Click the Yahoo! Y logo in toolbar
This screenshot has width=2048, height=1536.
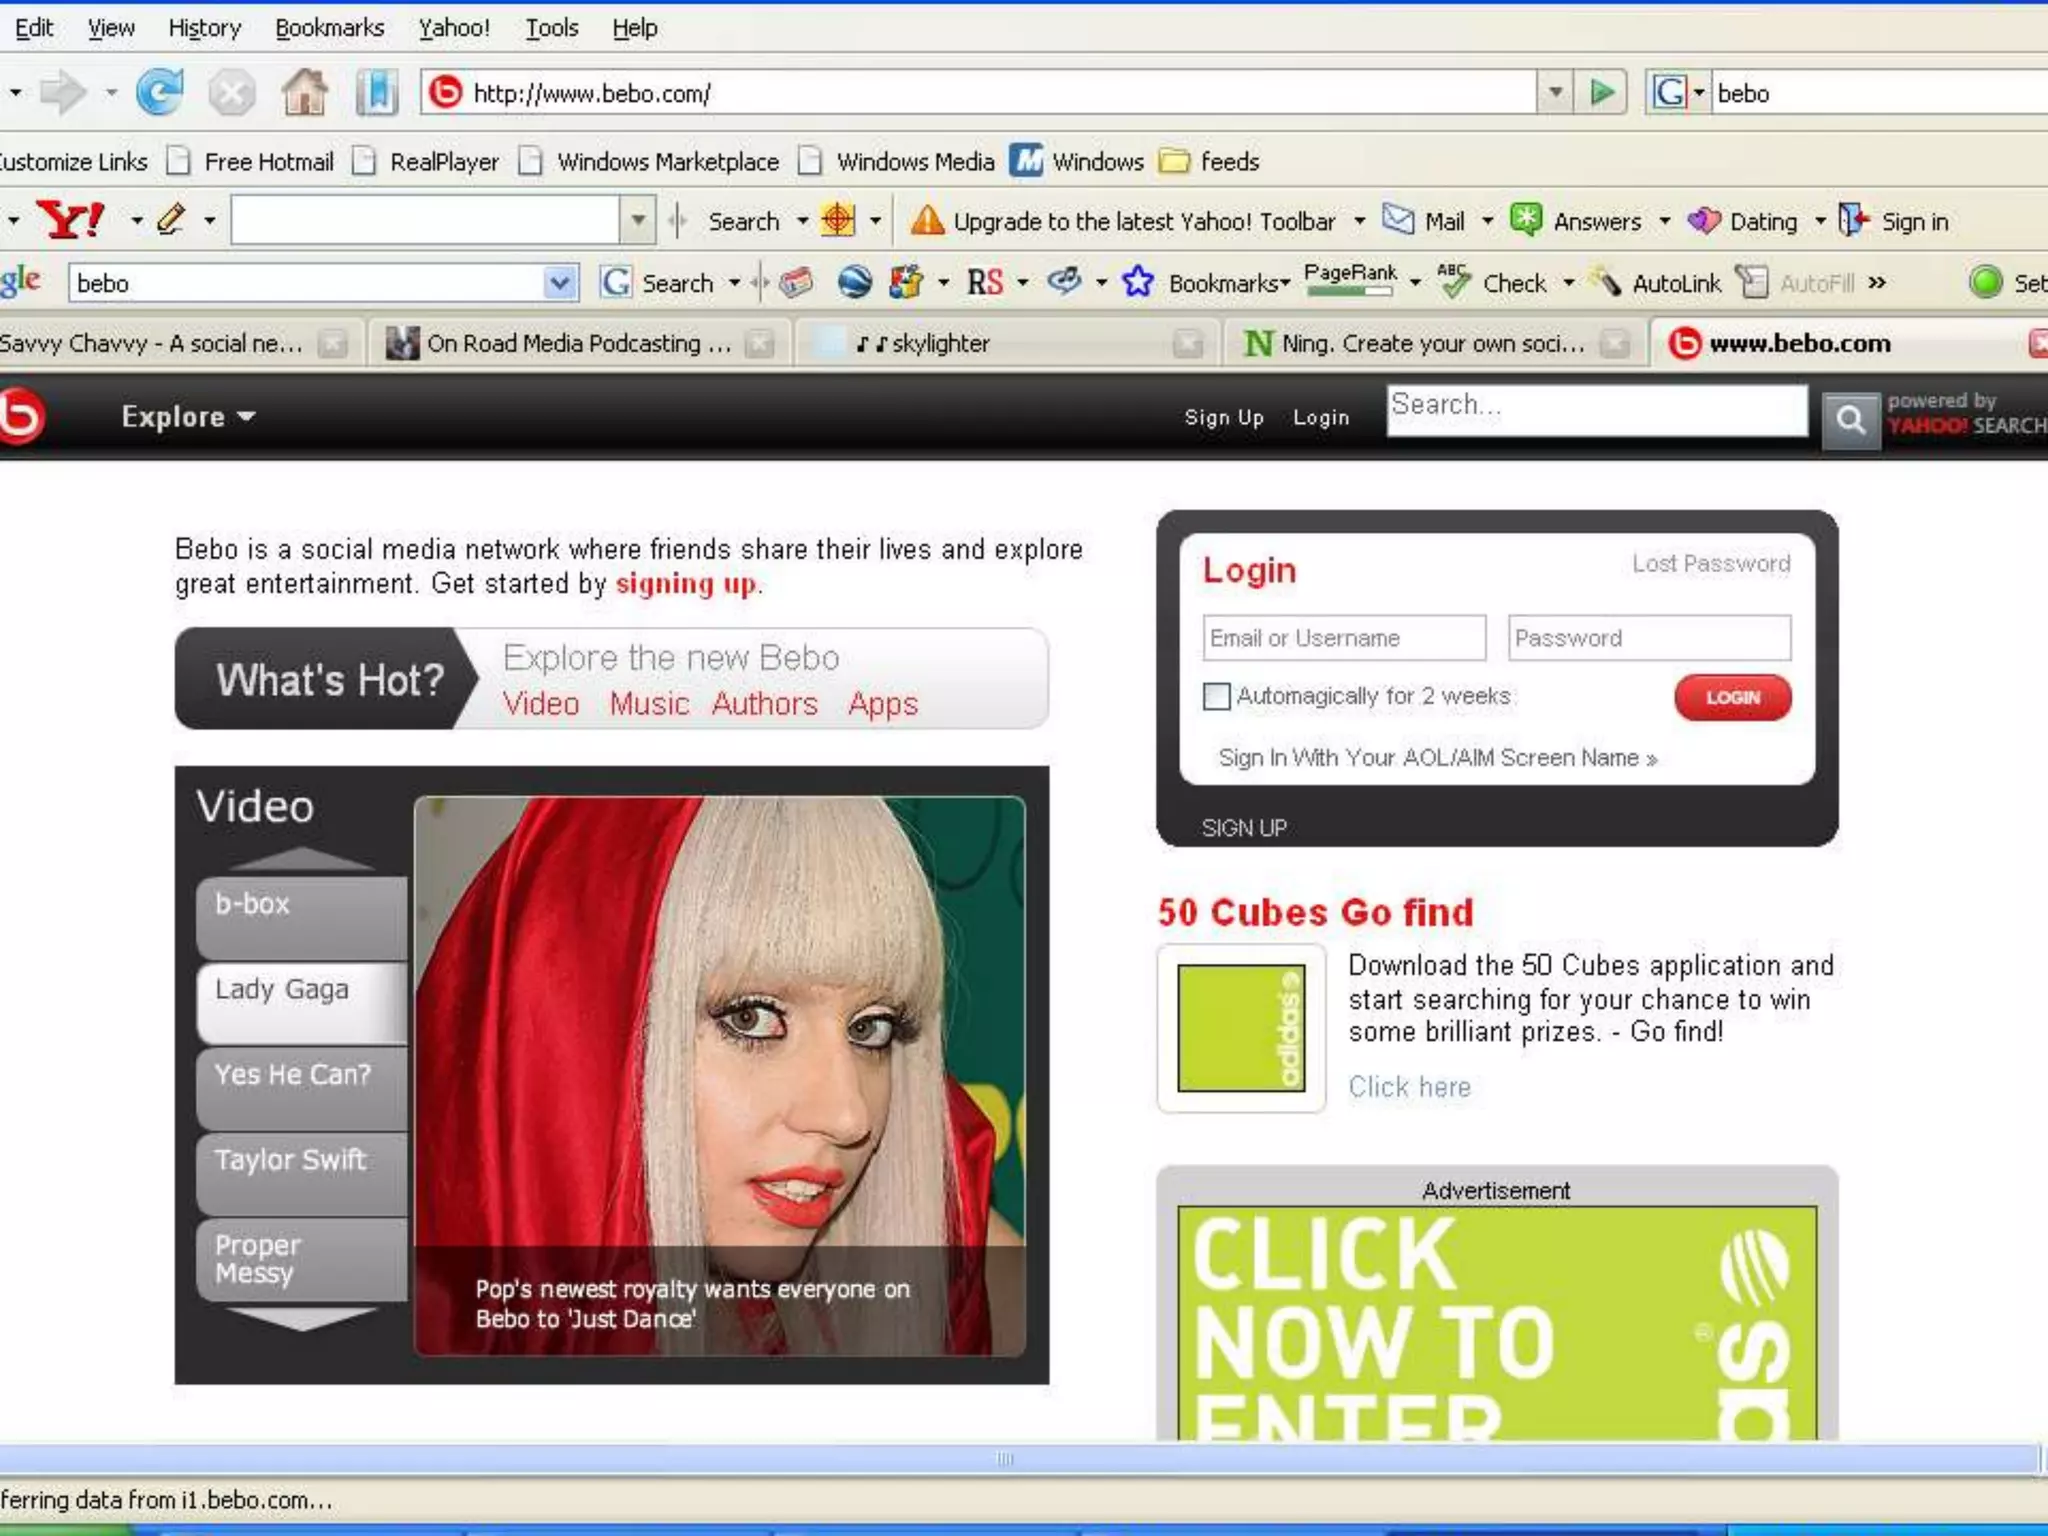coord(70,220)
